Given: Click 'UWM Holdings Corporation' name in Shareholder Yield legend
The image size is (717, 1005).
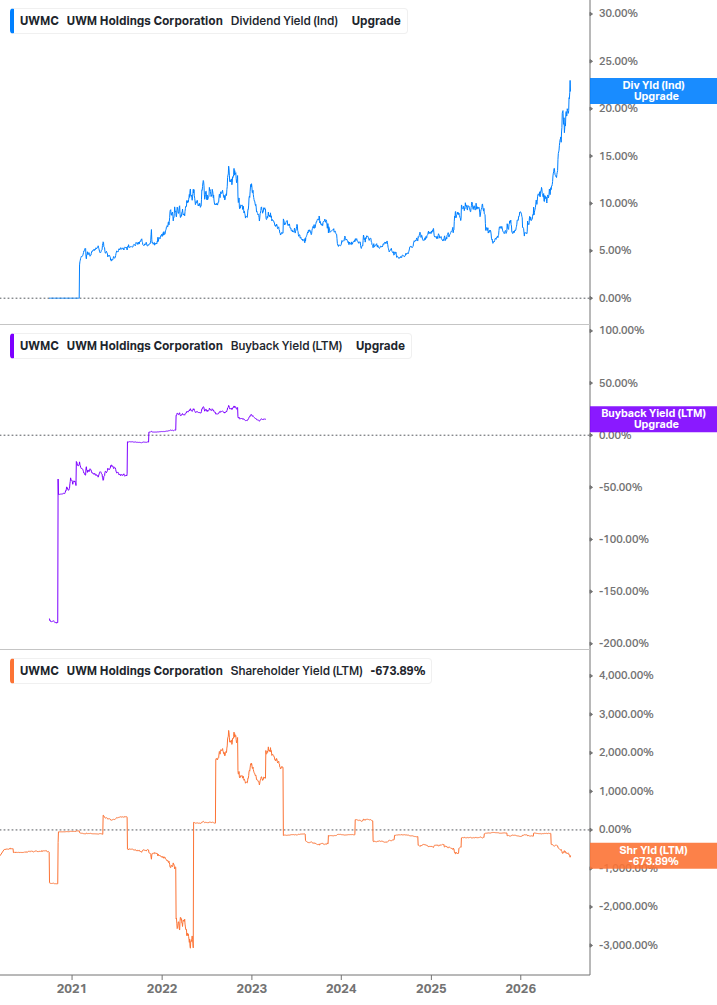Looking at the screenshot, I should [145, 670].
